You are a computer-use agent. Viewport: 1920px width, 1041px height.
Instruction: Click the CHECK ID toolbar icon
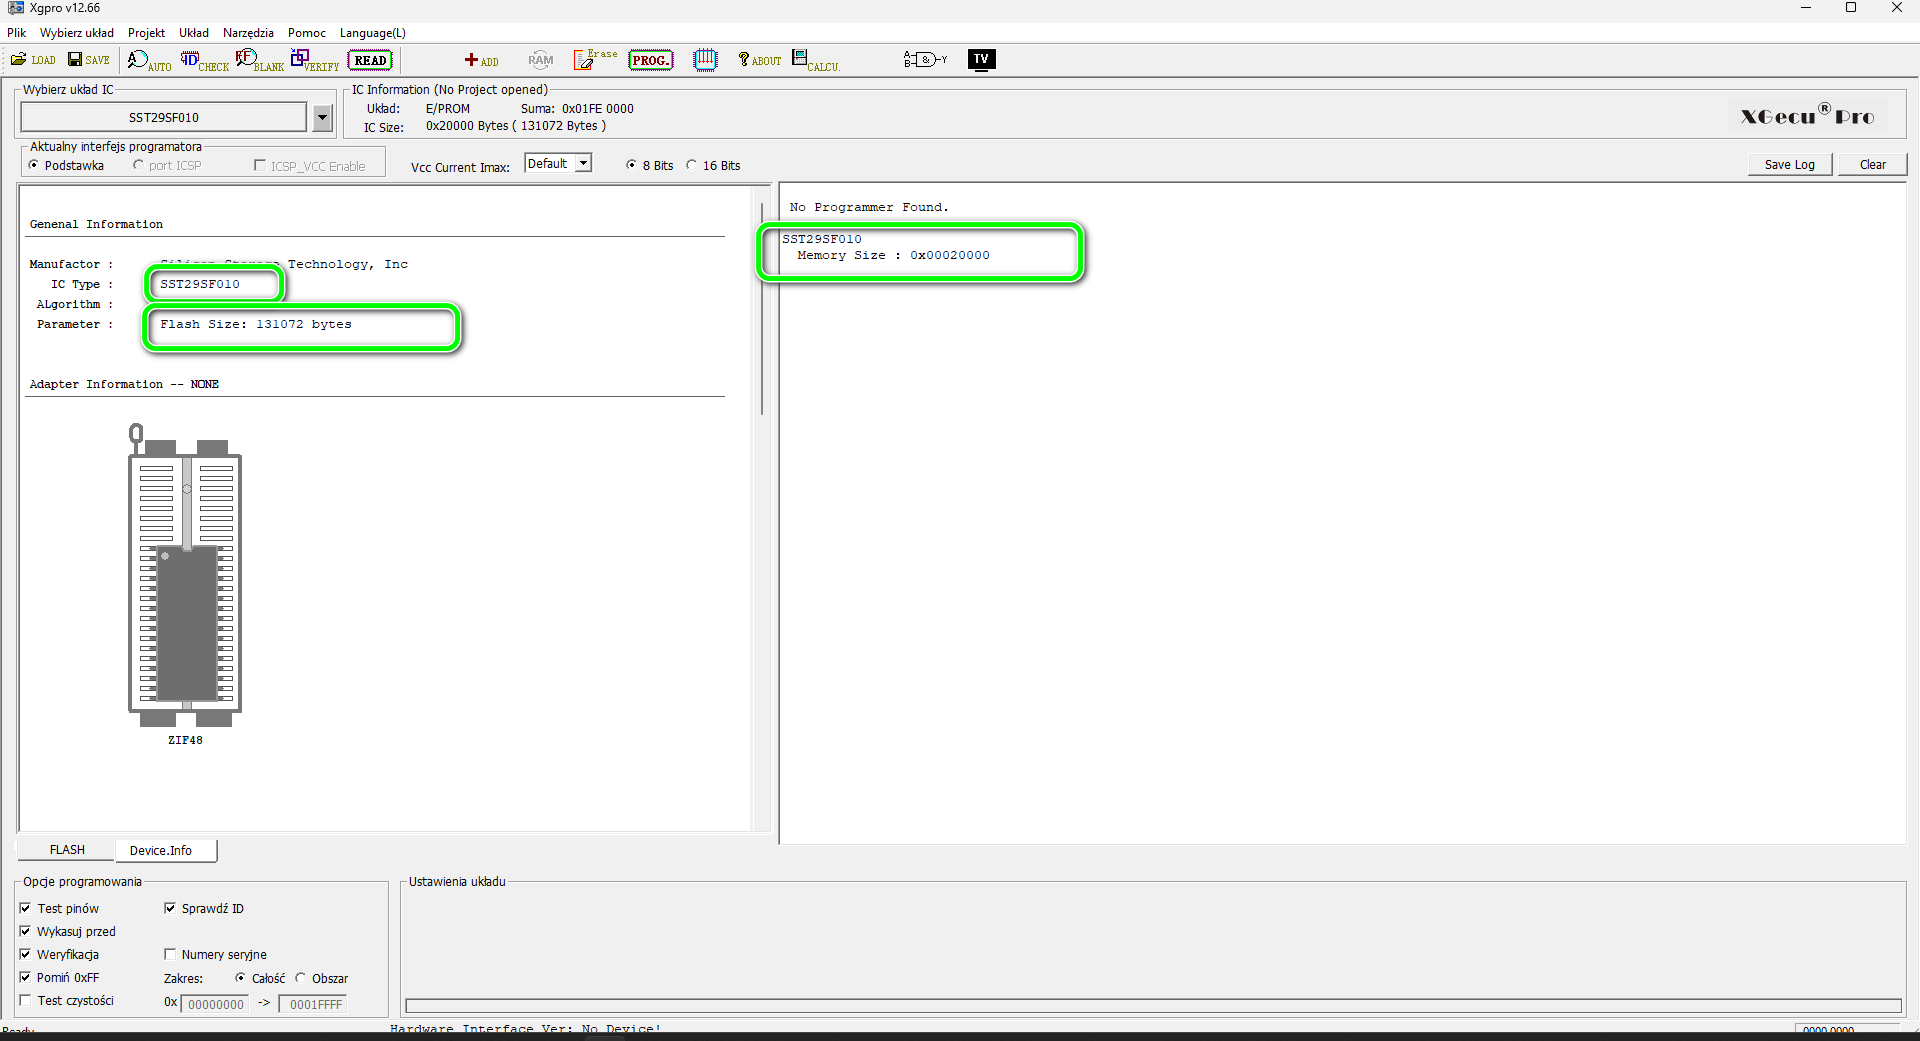[204, 61]
